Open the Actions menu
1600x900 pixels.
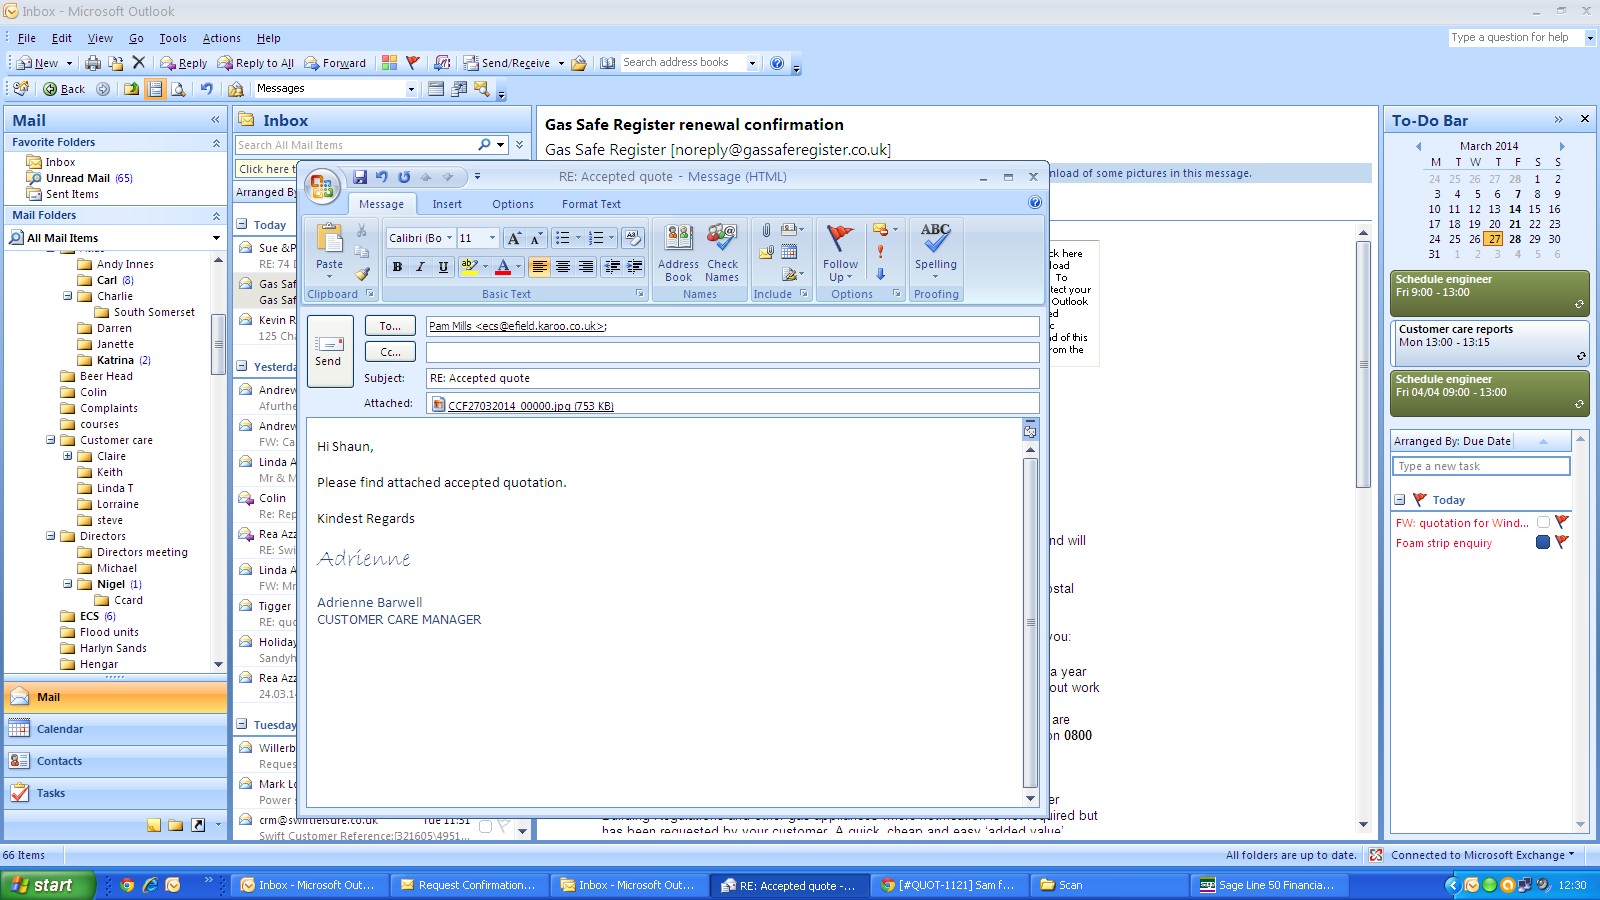click(221, 38)
